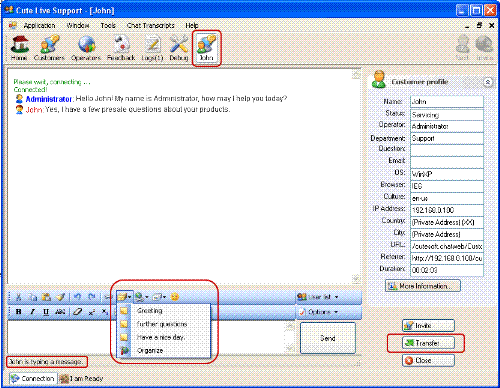
Task: Open the Operators view
Action: pyautogui.click(x=86, y=48)
